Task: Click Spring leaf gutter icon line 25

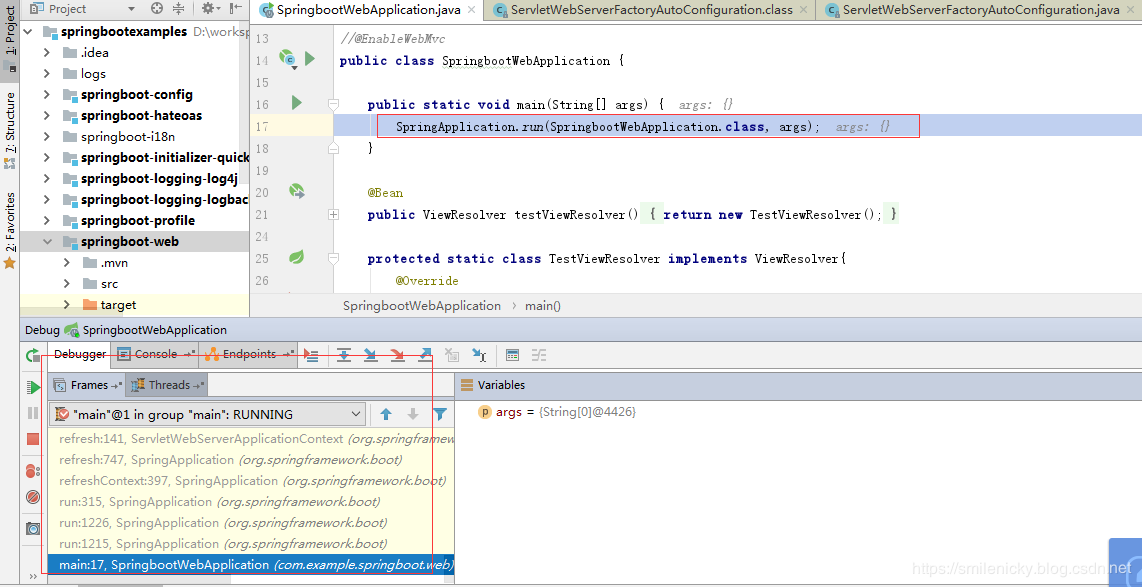Action: [x=296, y=257]
